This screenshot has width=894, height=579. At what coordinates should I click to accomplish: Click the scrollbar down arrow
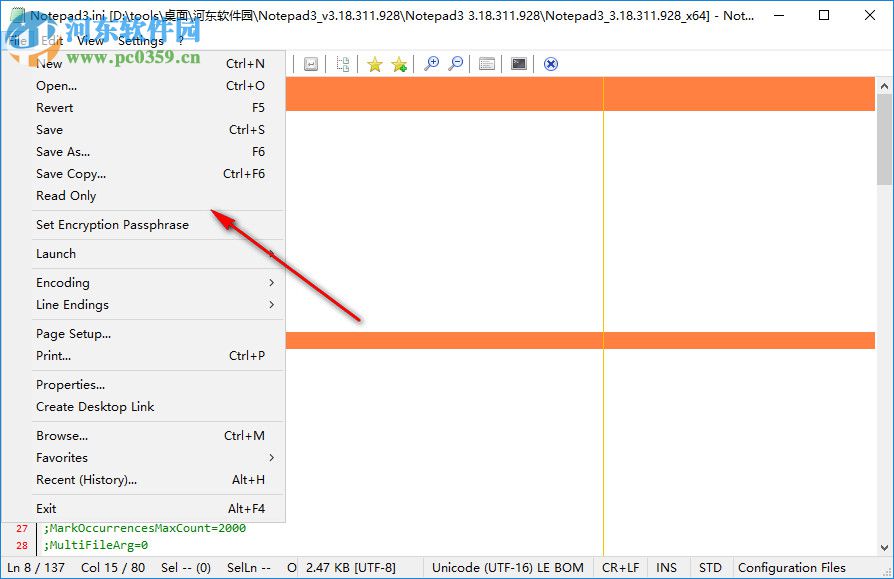click(884, 548)
